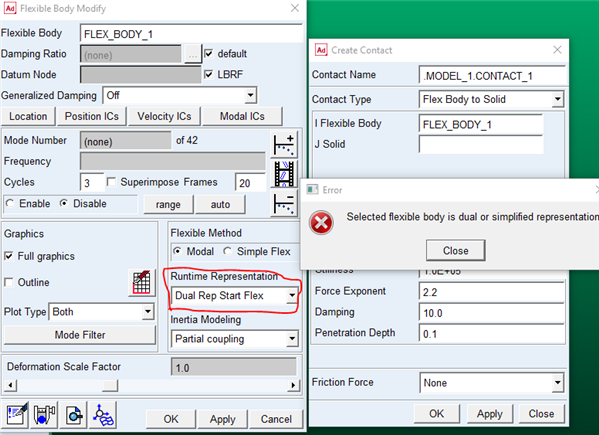This screenshot has width=599, height=435.
Task: Open the Velocity ICs button
Action: [164, 116]
